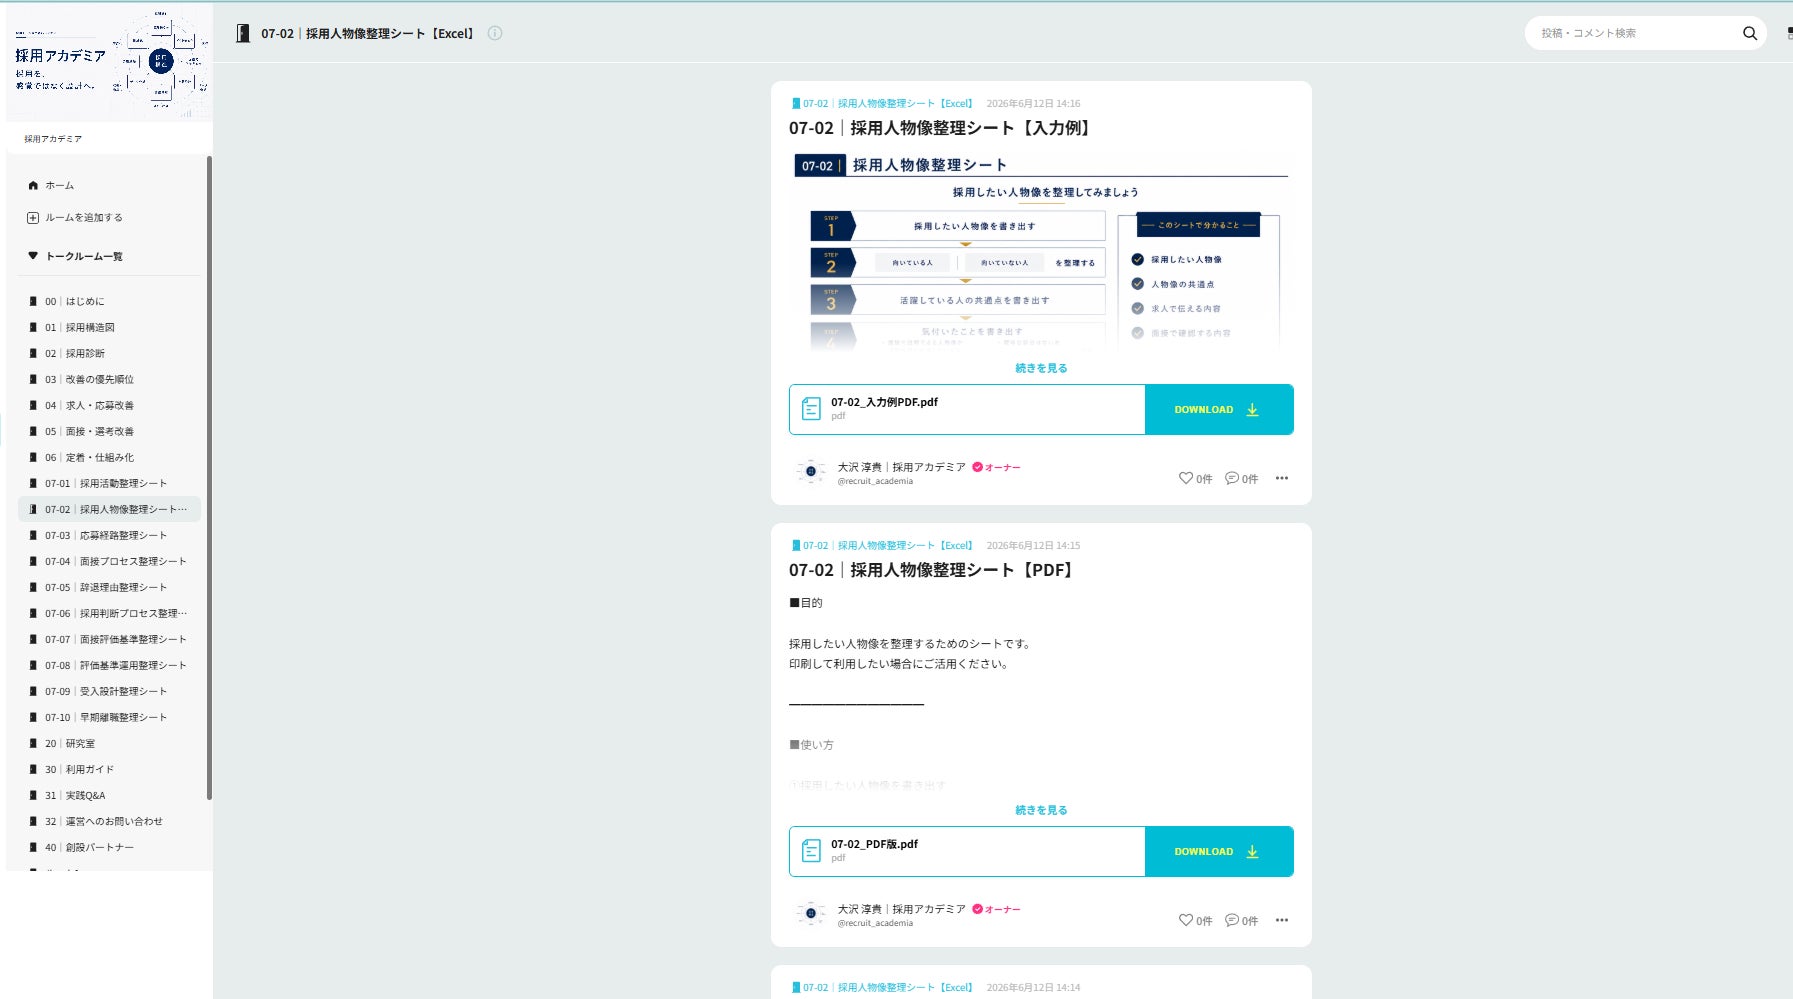Screen dimensions: 1793x999
Task: Click the plus icon for ルームを追加する
Action: click(x=33, y=217)
